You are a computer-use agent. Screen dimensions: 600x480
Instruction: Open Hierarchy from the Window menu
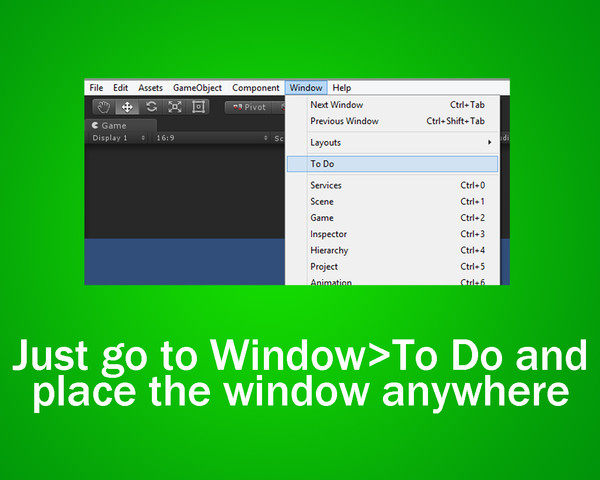tap(393, 250)
